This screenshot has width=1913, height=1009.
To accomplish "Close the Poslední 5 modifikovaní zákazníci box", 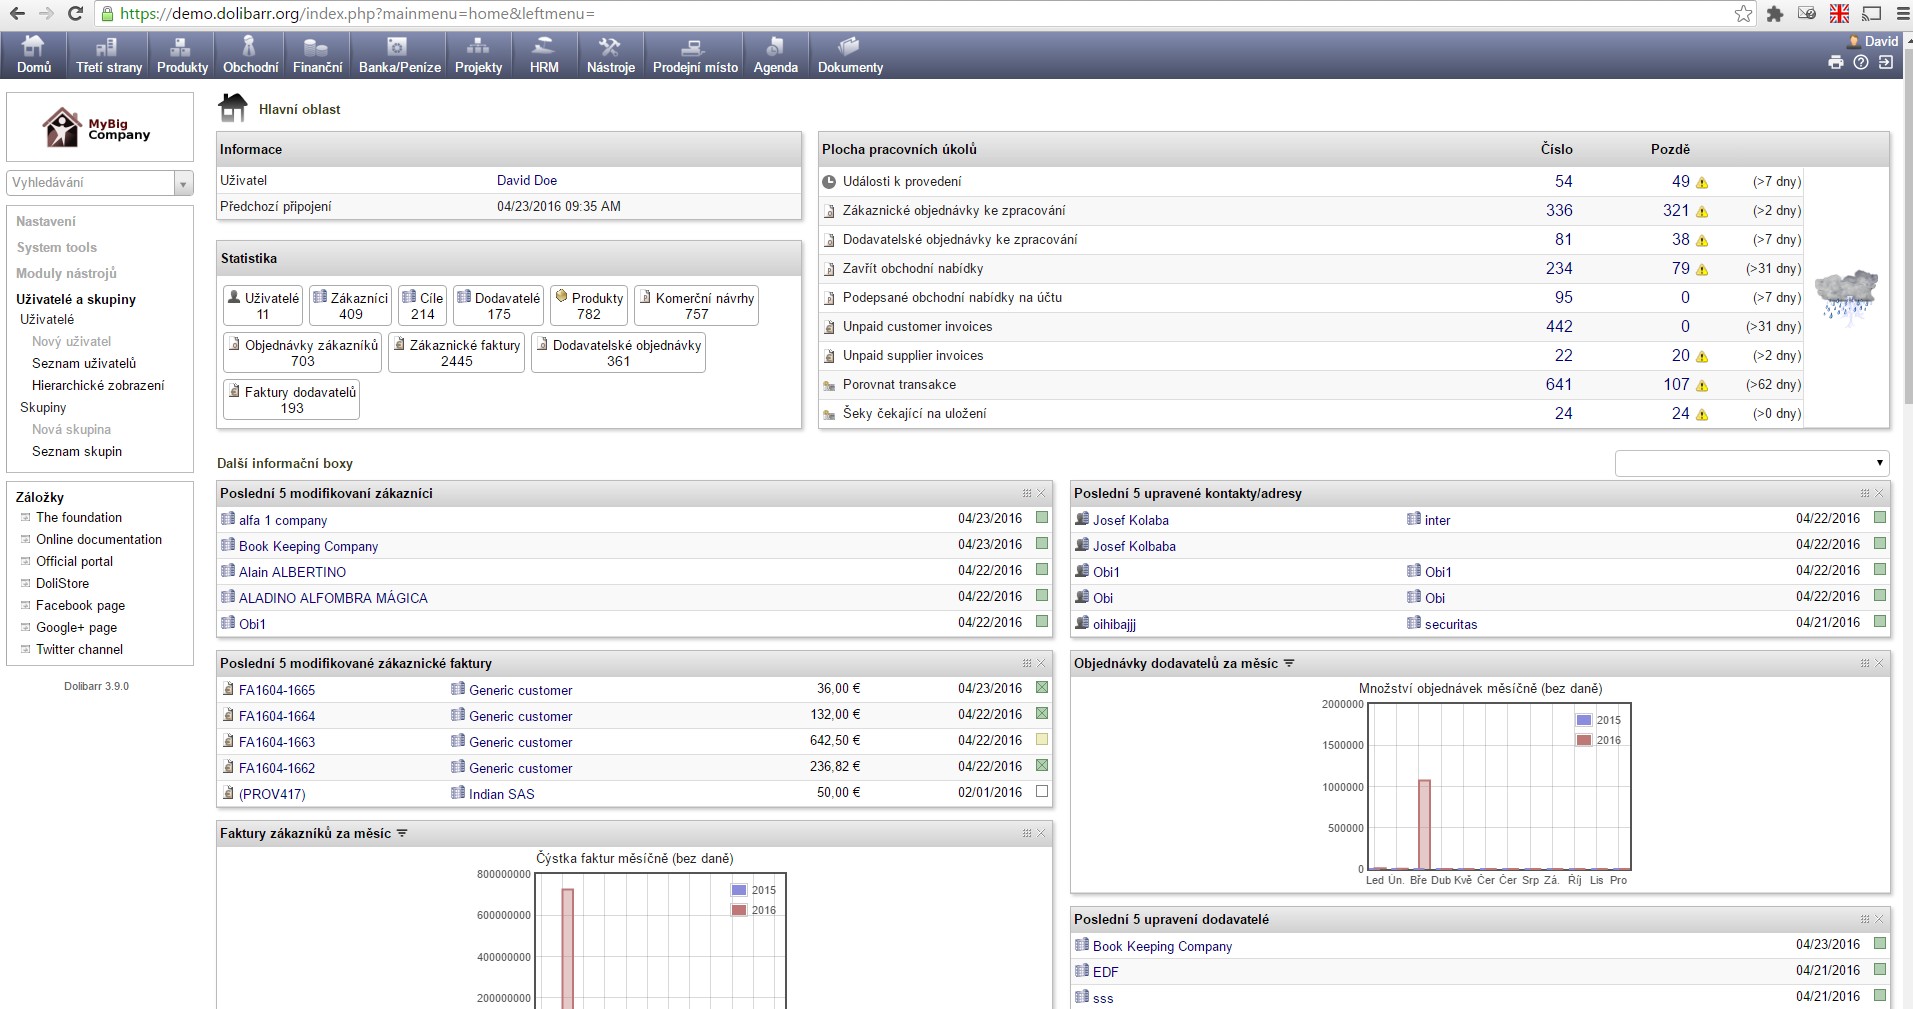I will point(1041,494).
